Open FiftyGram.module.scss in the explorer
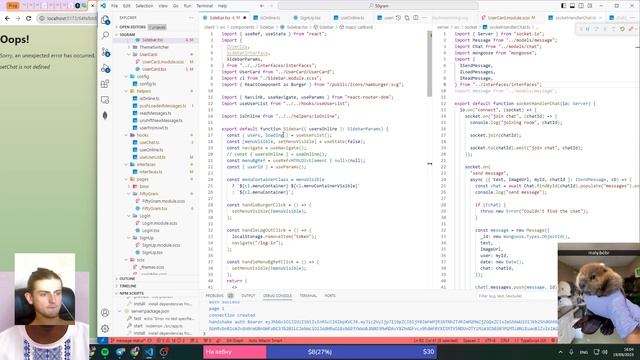The height and width of the screenshot is (360, 640). (x=163, y=202)
